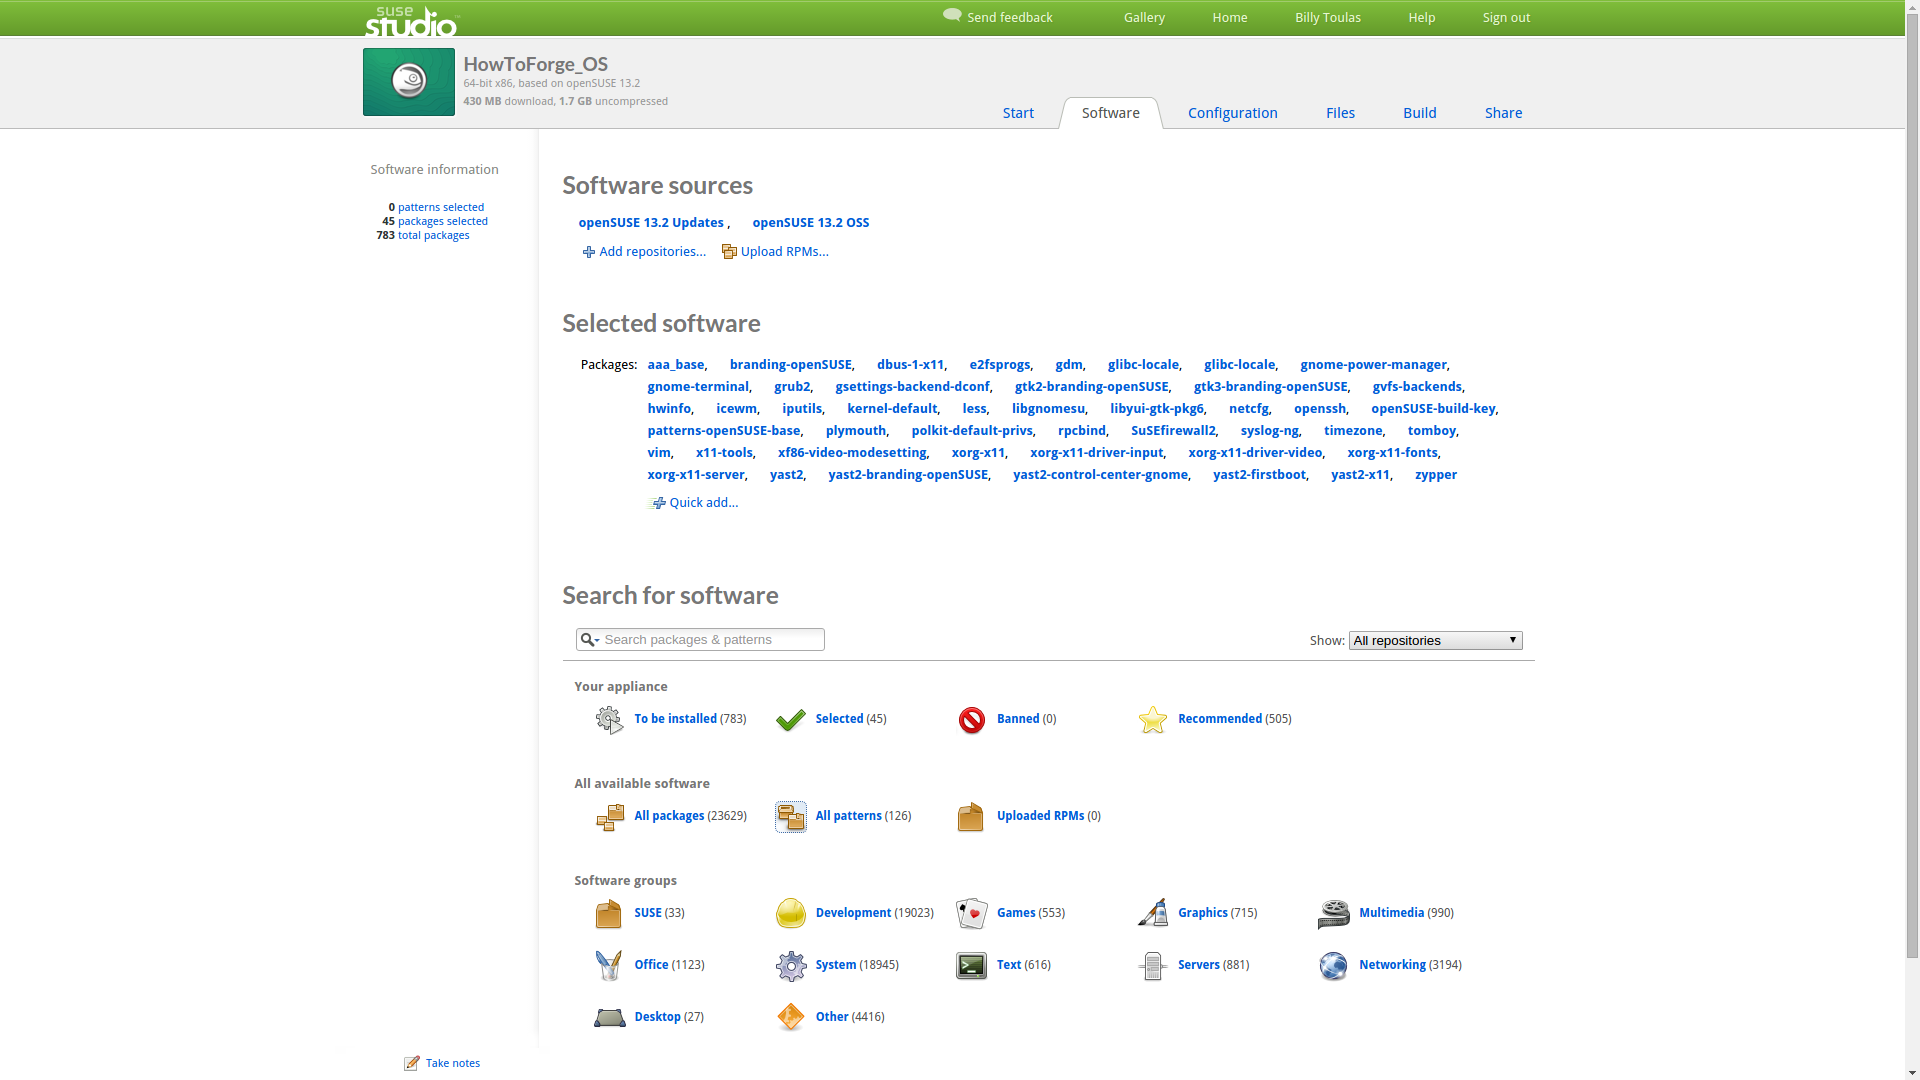Click the Upload RPMs package icon
1920x1080 pixels.
click(x=729, y=252)
